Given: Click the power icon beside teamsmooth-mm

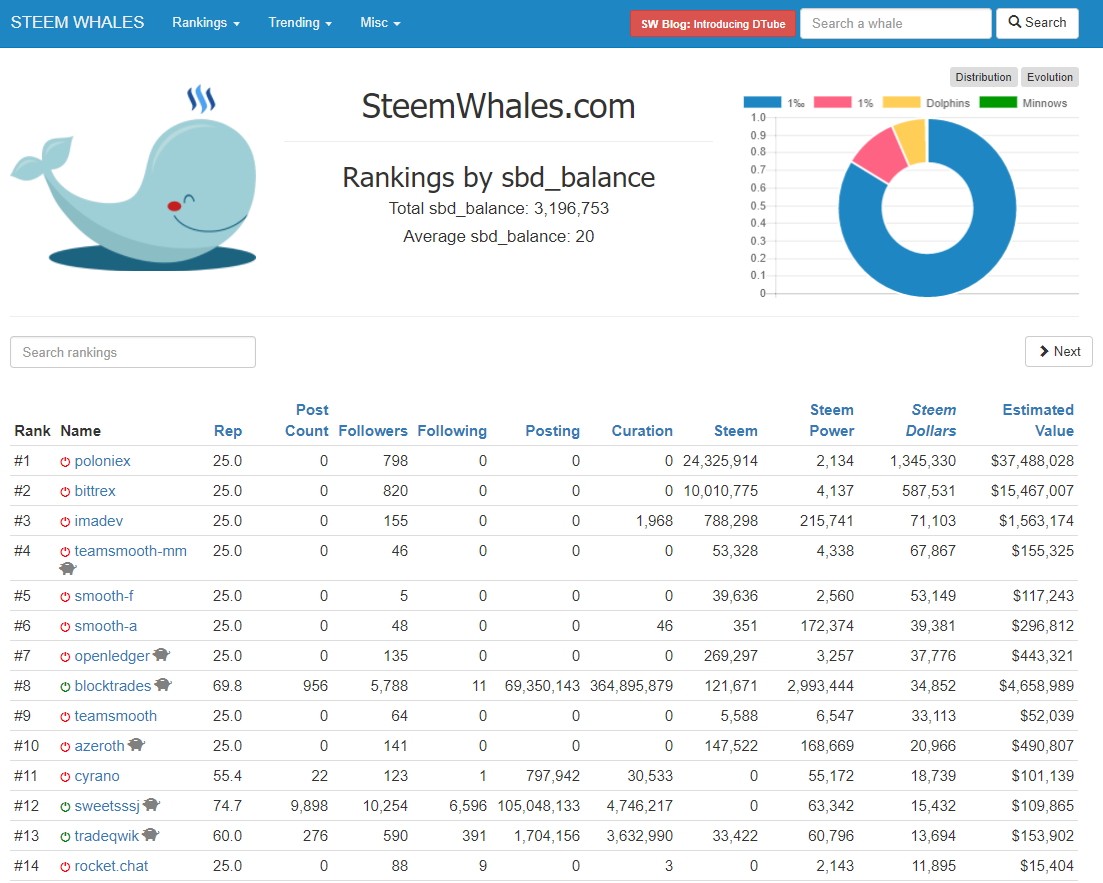Looking at the screenshot, I should [x=65, y=552].
